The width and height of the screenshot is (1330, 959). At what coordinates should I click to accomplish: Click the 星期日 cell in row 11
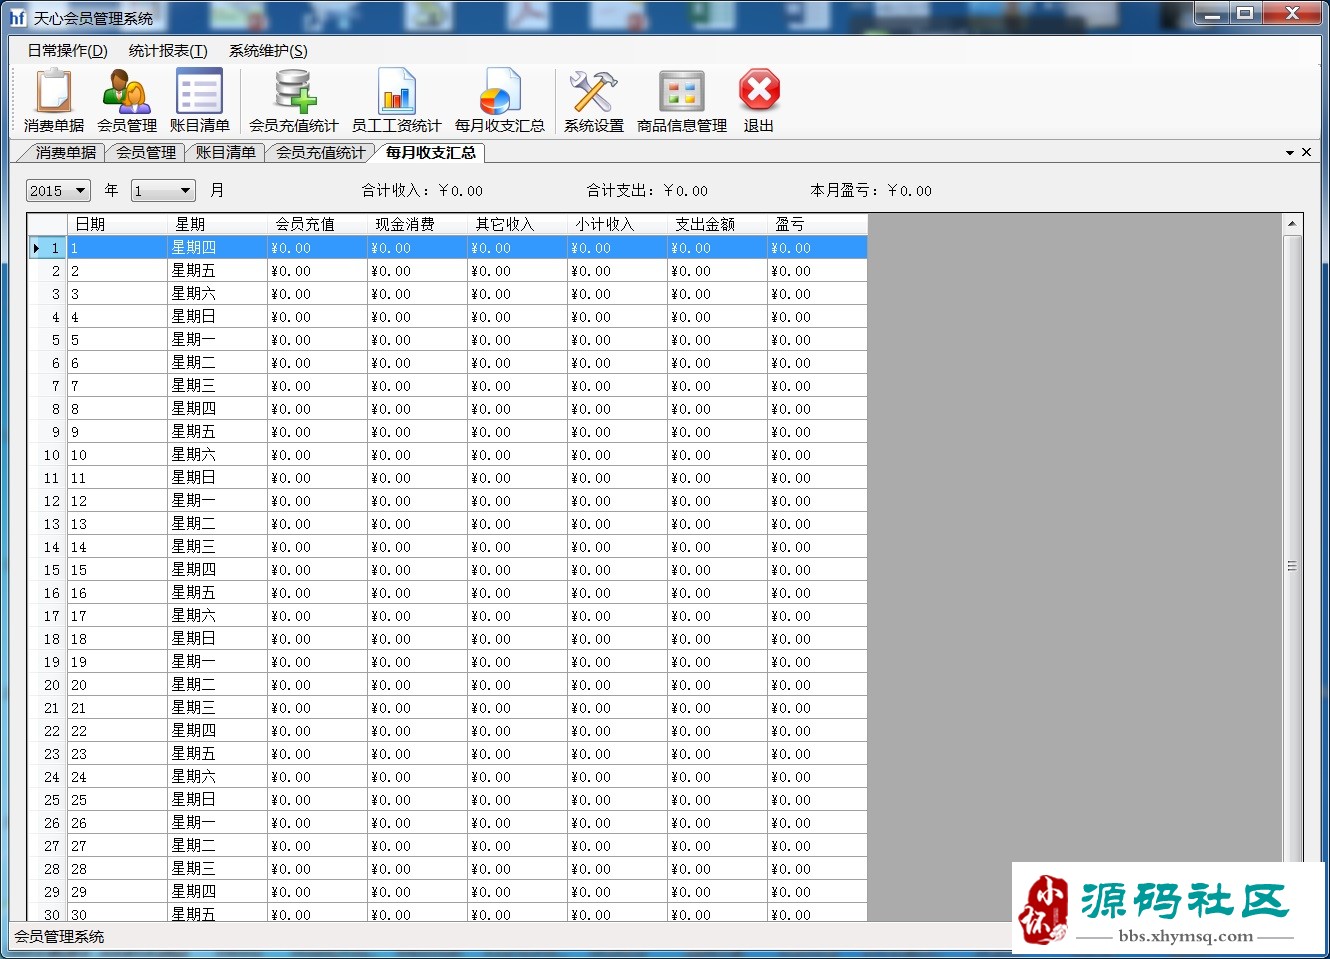[217, 478]
